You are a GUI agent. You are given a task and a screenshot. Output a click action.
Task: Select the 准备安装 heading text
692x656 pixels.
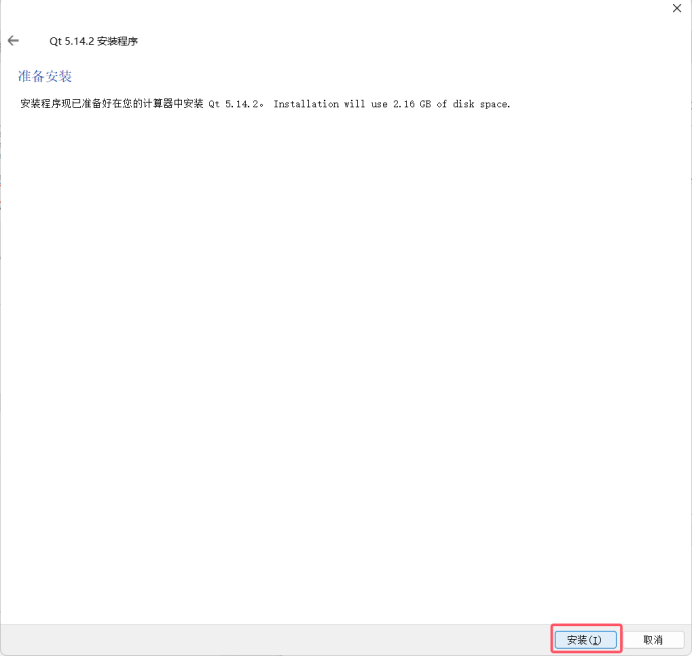tap(45, 76)
